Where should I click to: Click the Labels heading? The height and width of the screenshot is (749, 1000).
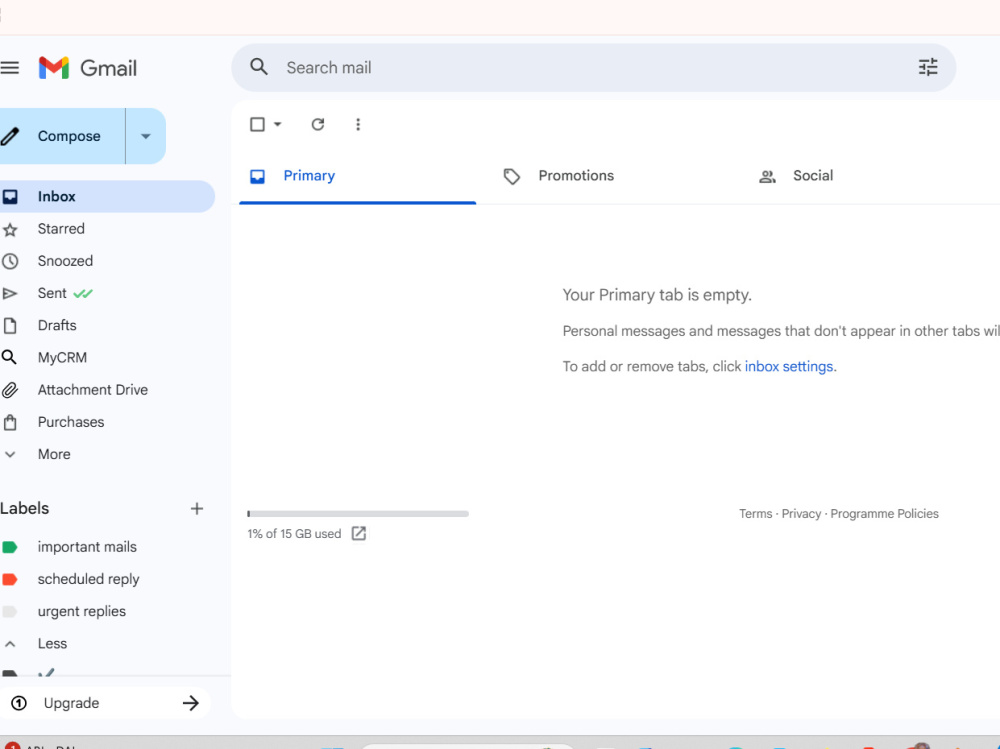pos(24,508)
